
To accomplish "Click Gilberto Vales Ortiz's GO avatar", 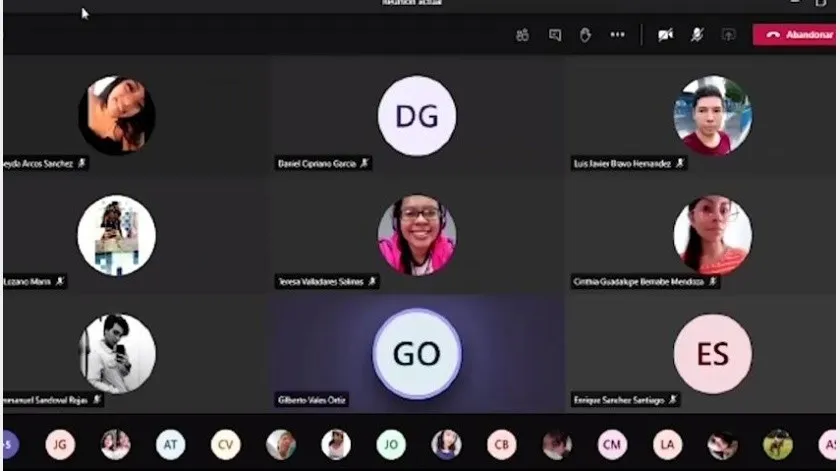I will [x=417, y=354].
